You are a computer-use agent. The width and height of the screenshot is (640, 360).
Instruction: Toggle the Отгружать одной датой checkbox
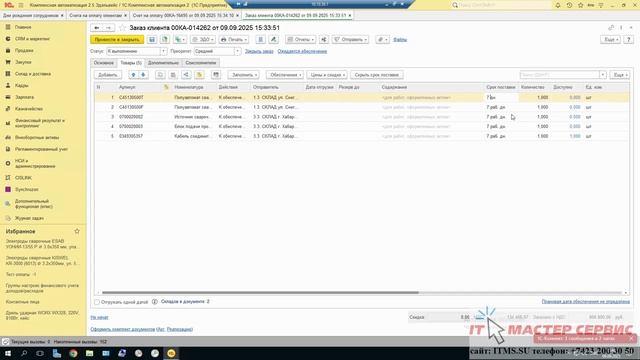[97, 302]
